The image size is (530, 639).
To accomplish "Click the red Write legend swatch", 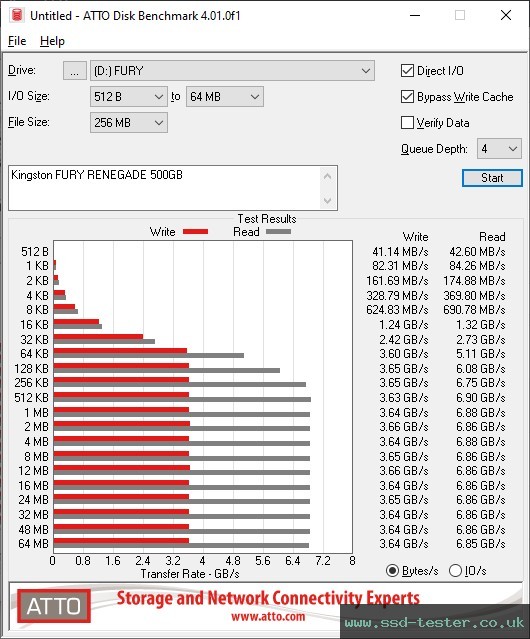I will coord(196,231).
